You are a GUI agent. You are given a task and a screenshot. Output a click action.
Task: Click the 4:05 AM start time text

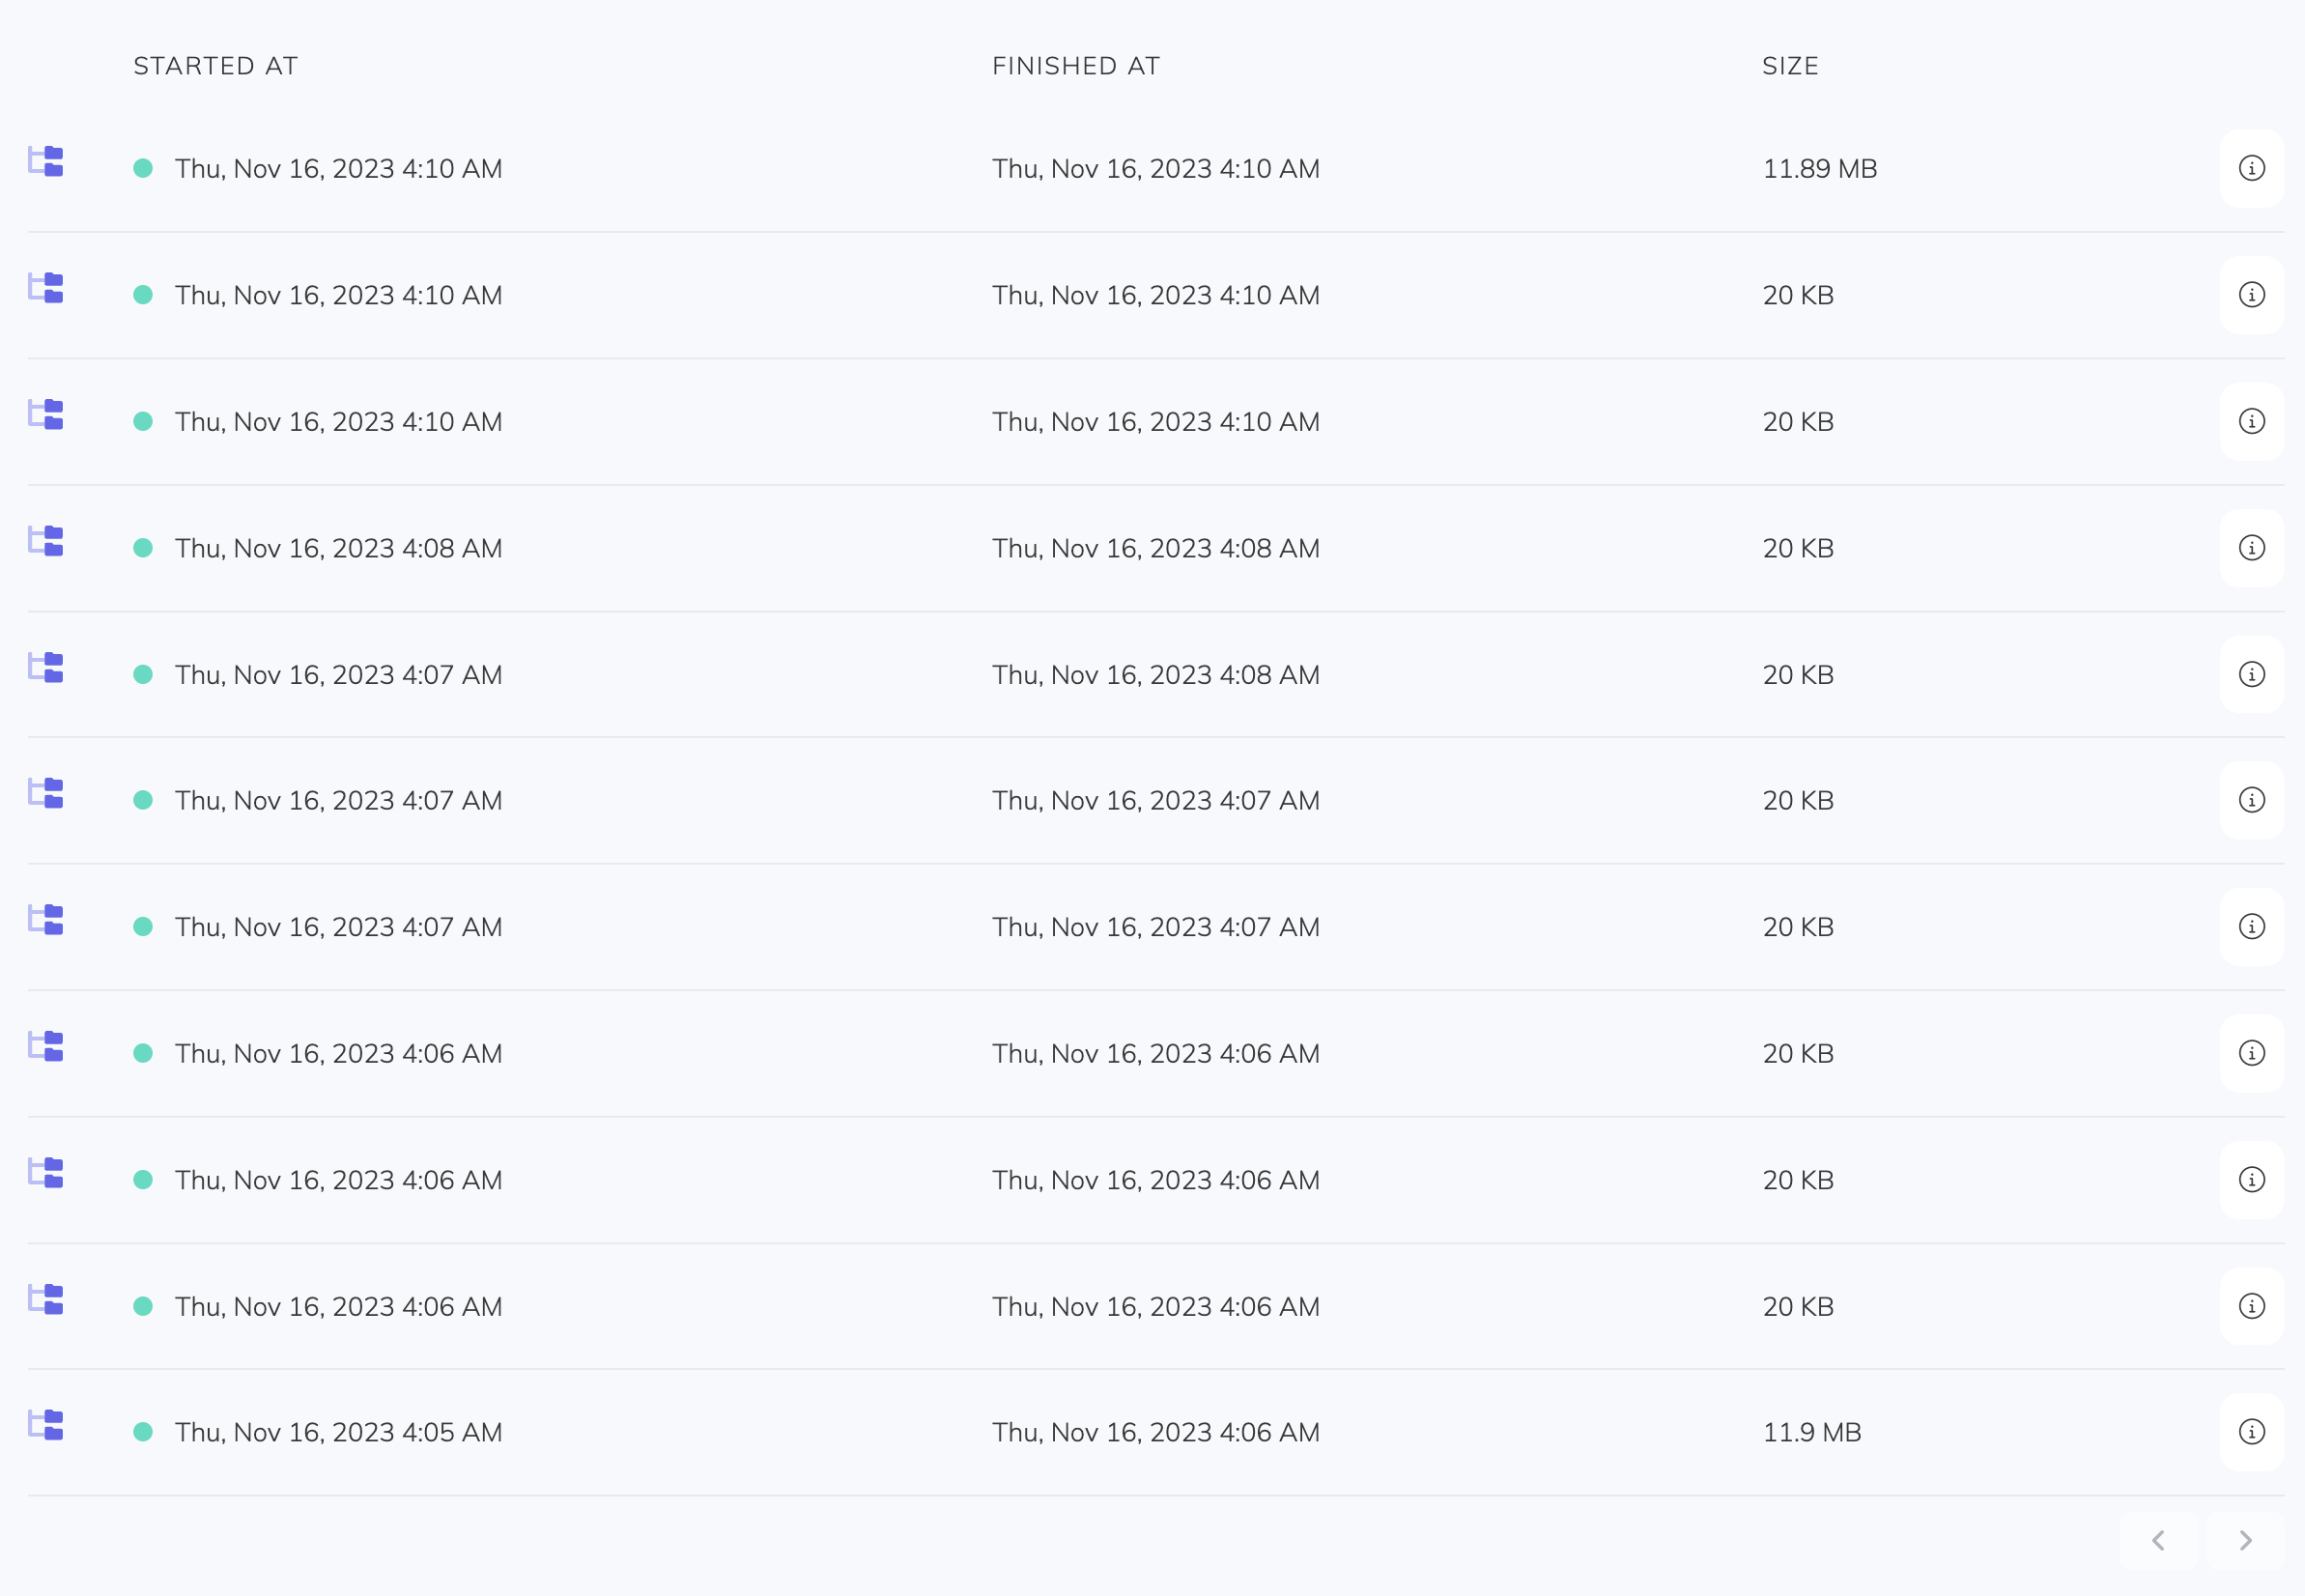click(338, 1433)
